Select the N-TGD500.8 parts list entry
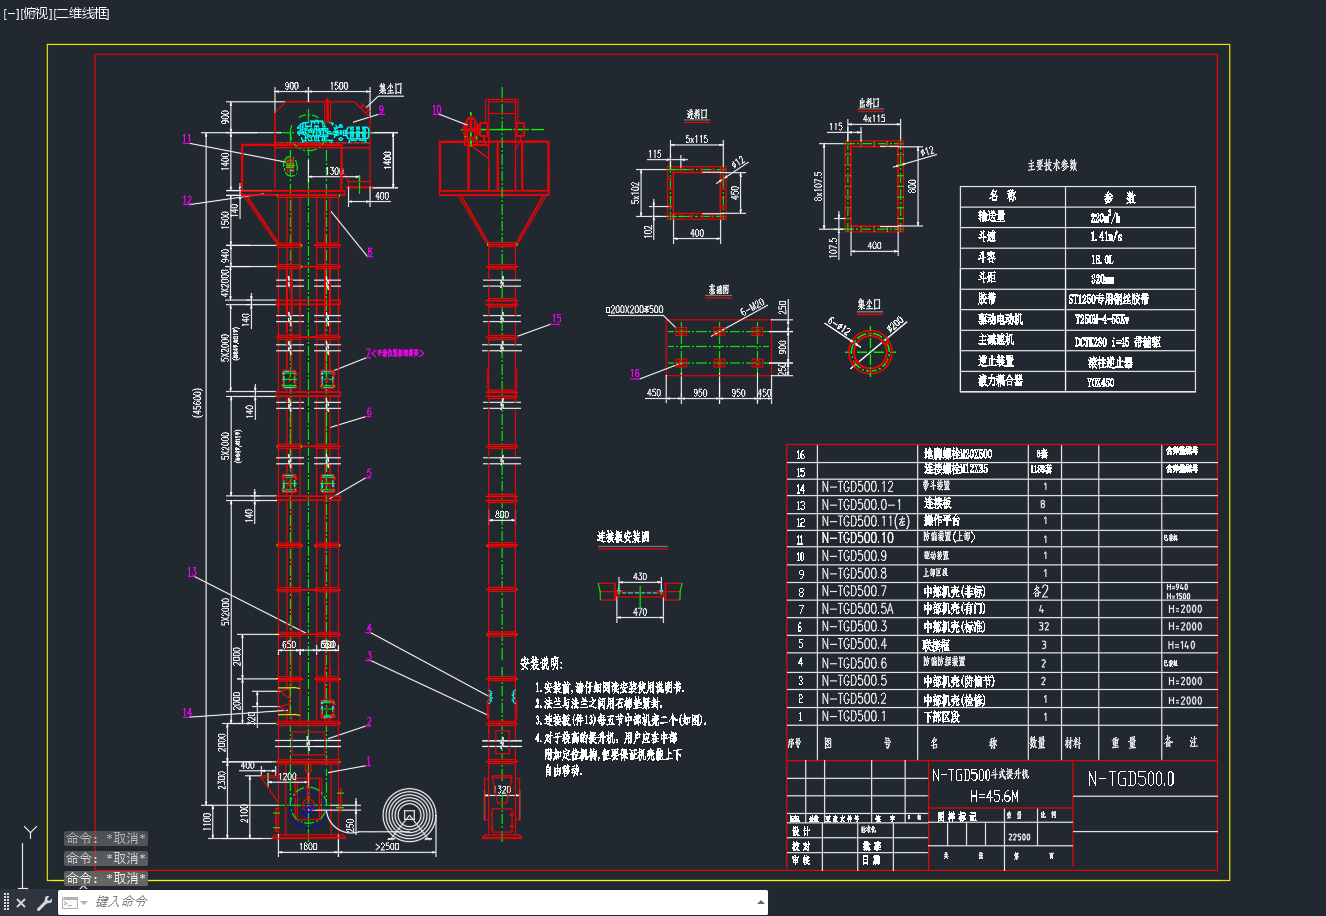Screen dimensions: 1326x916 click(x=854, y=574)
